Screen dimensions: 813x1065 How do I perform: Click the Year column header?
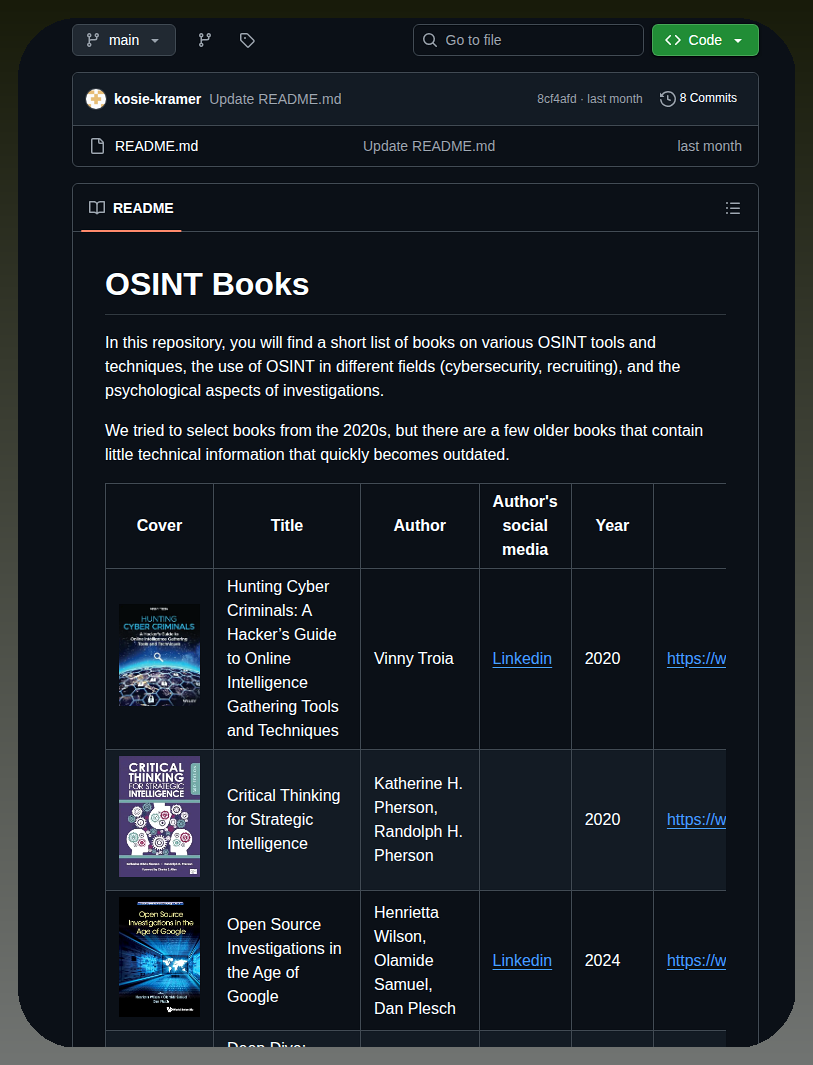[x=612, y=526]
